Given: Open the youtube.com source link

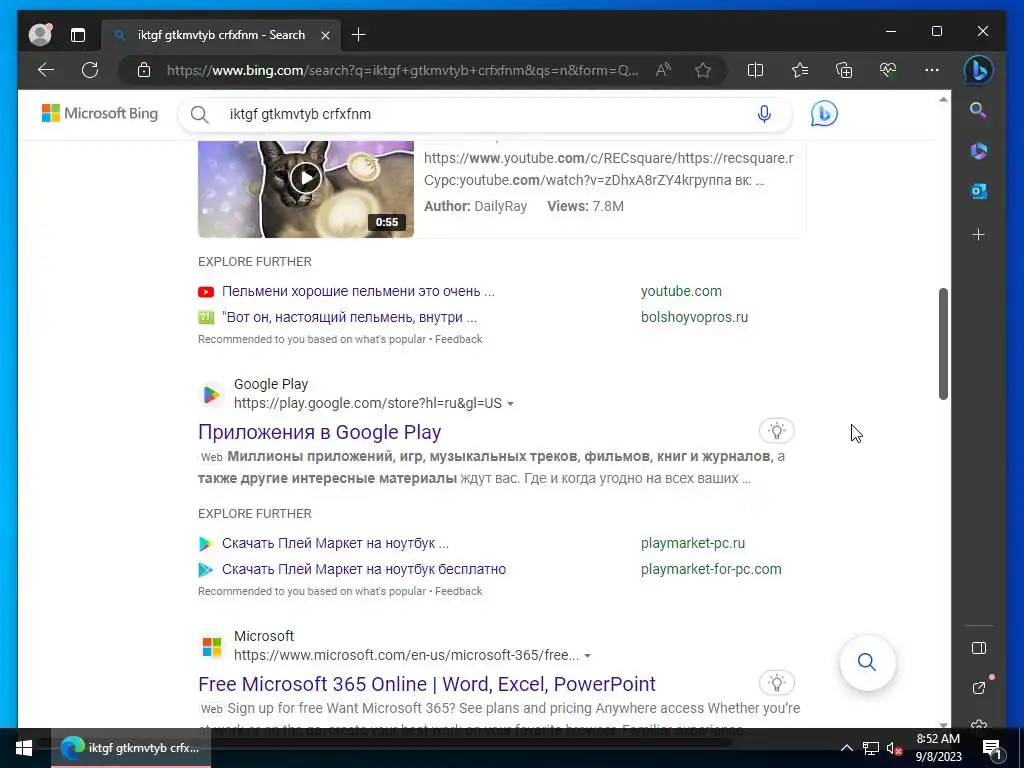Looking at the screenshot, I should click(681, 291).
